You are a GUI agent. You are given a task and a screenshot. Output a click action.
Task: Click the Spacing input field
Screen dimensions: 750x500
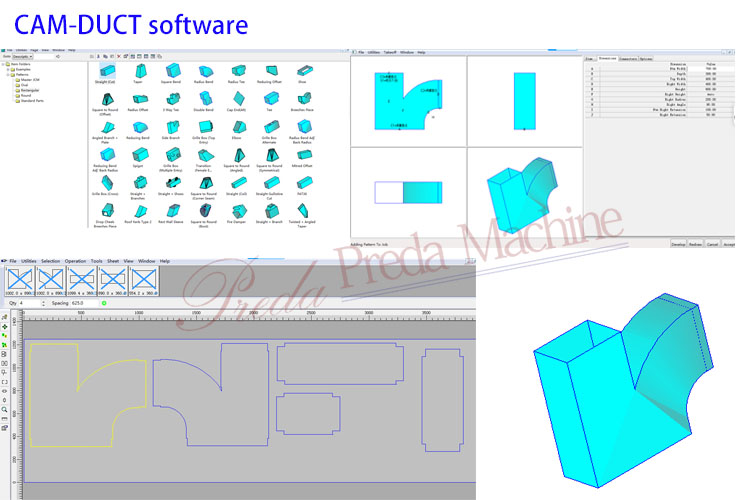pyautogui.click(x=84, y=303)
